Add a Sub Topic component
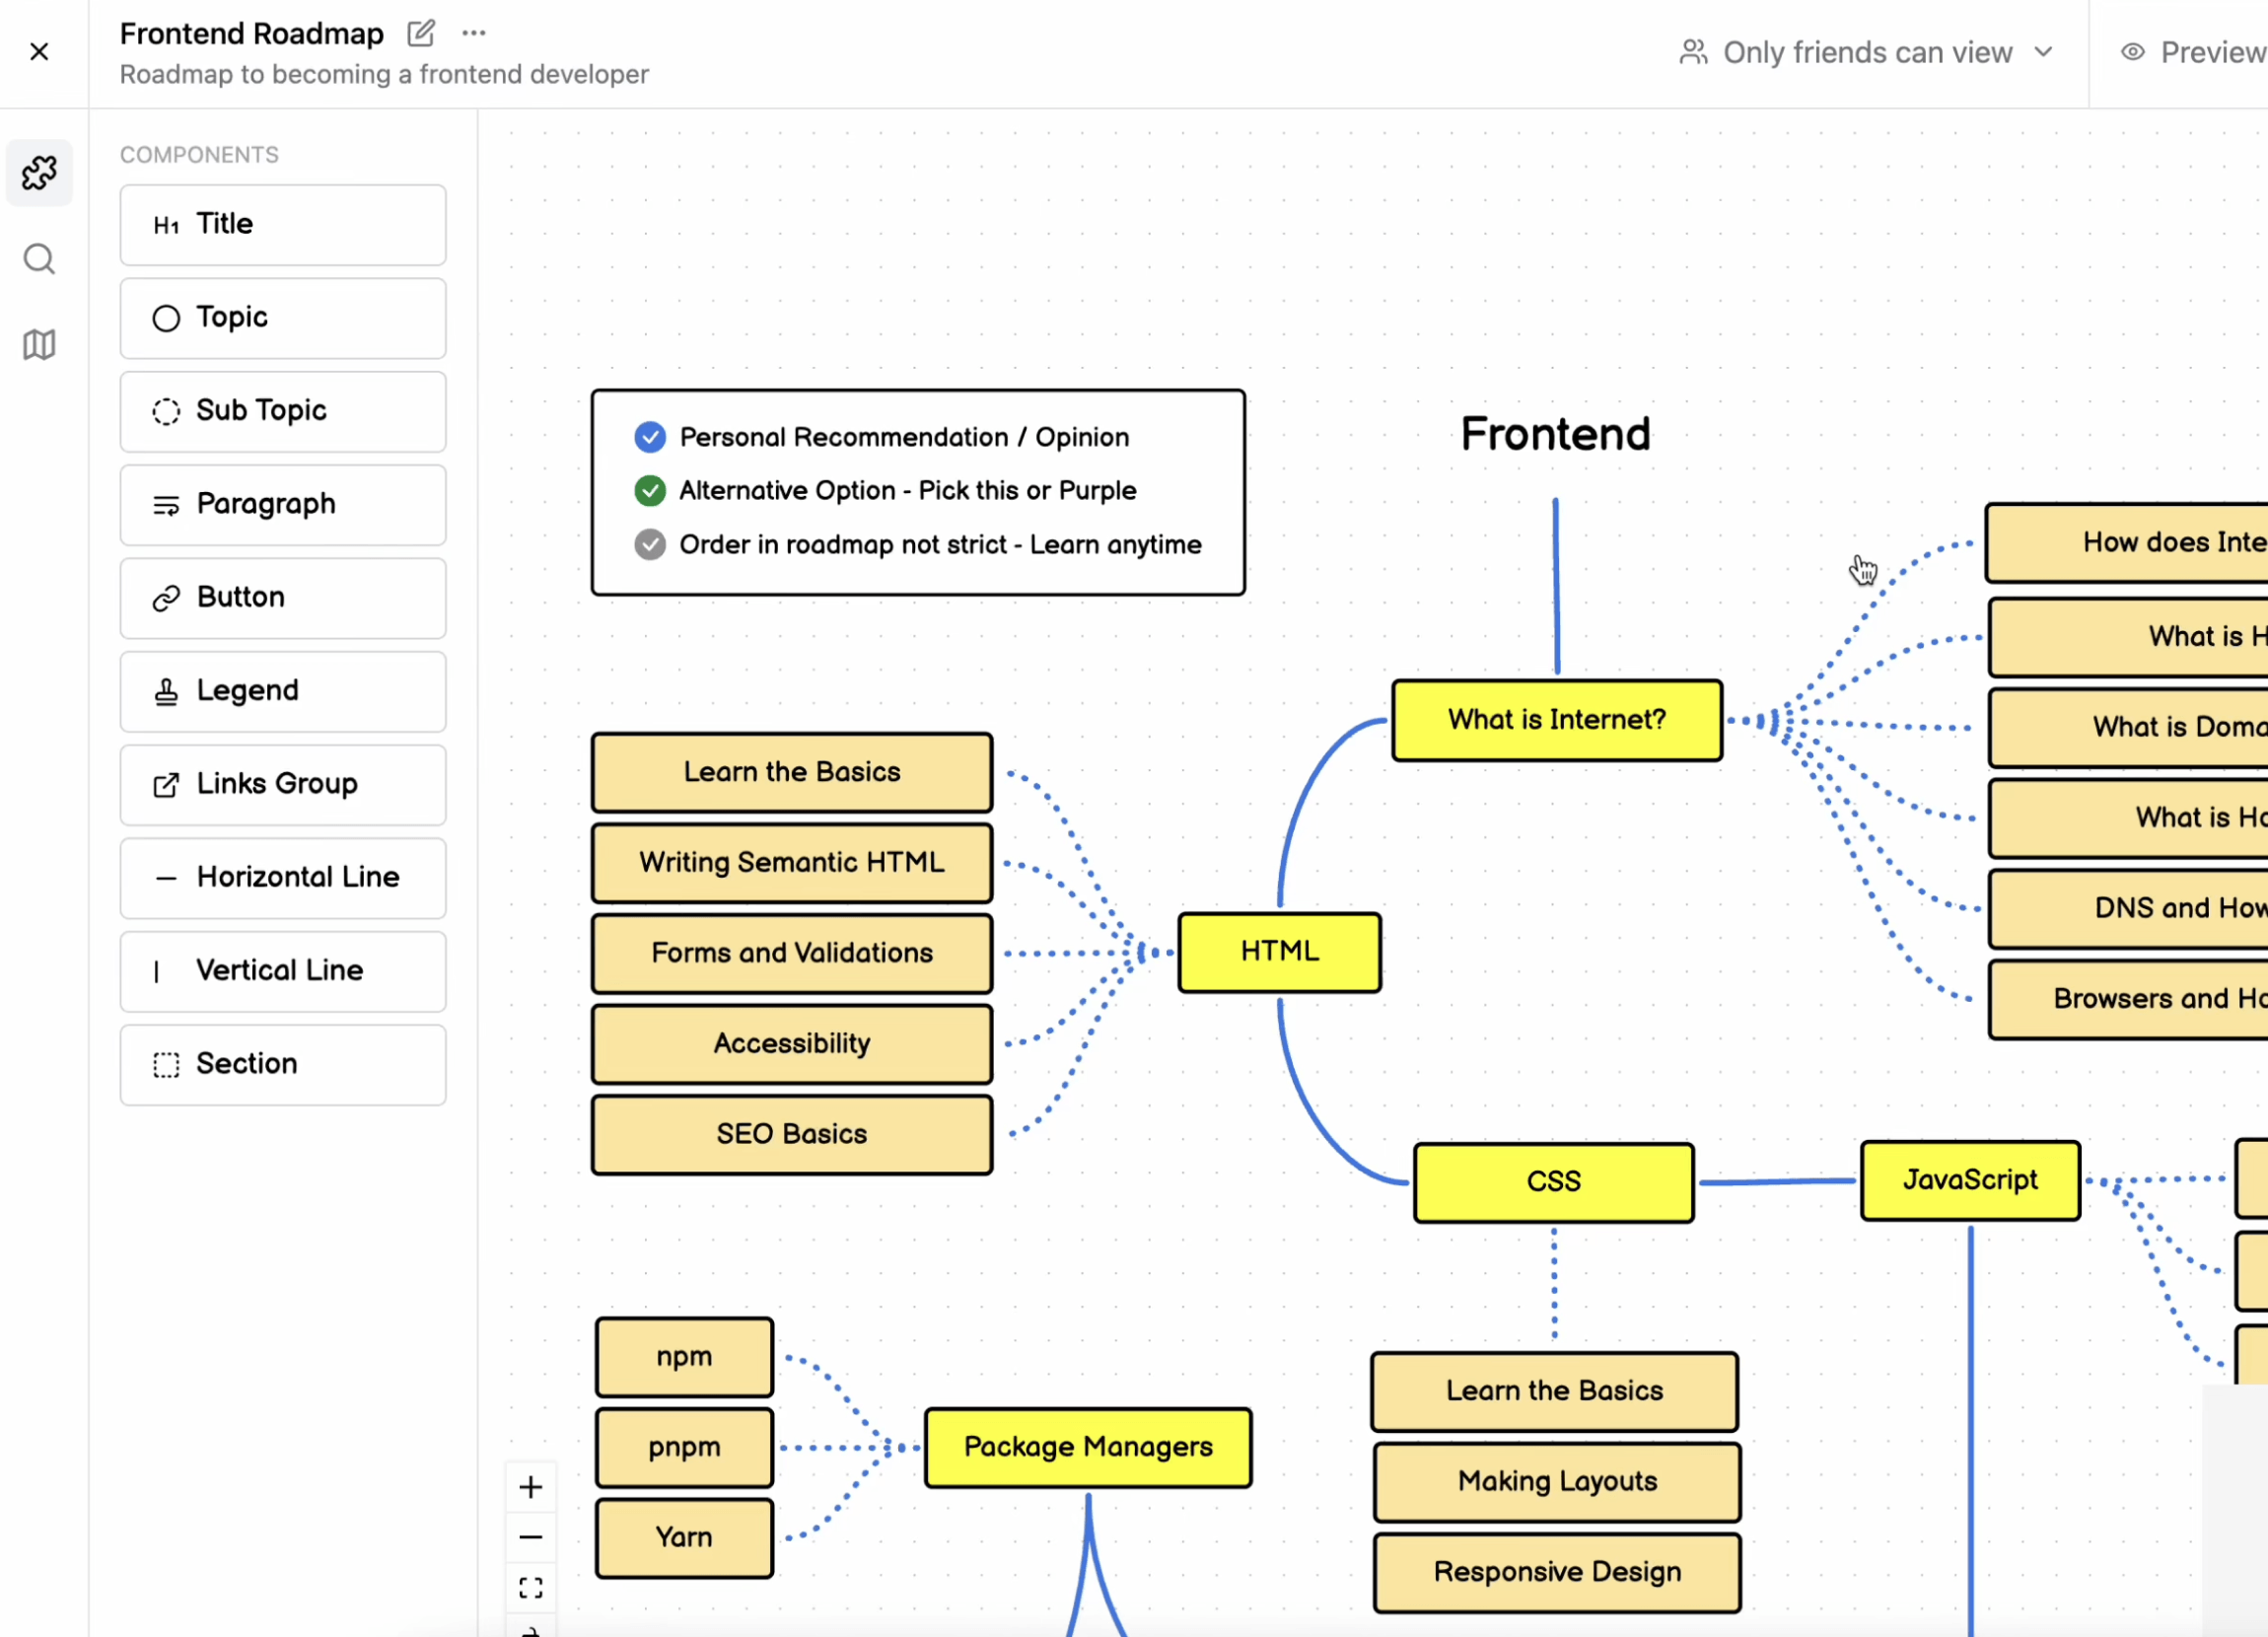2268x1637 pixels. pos(283,411)
